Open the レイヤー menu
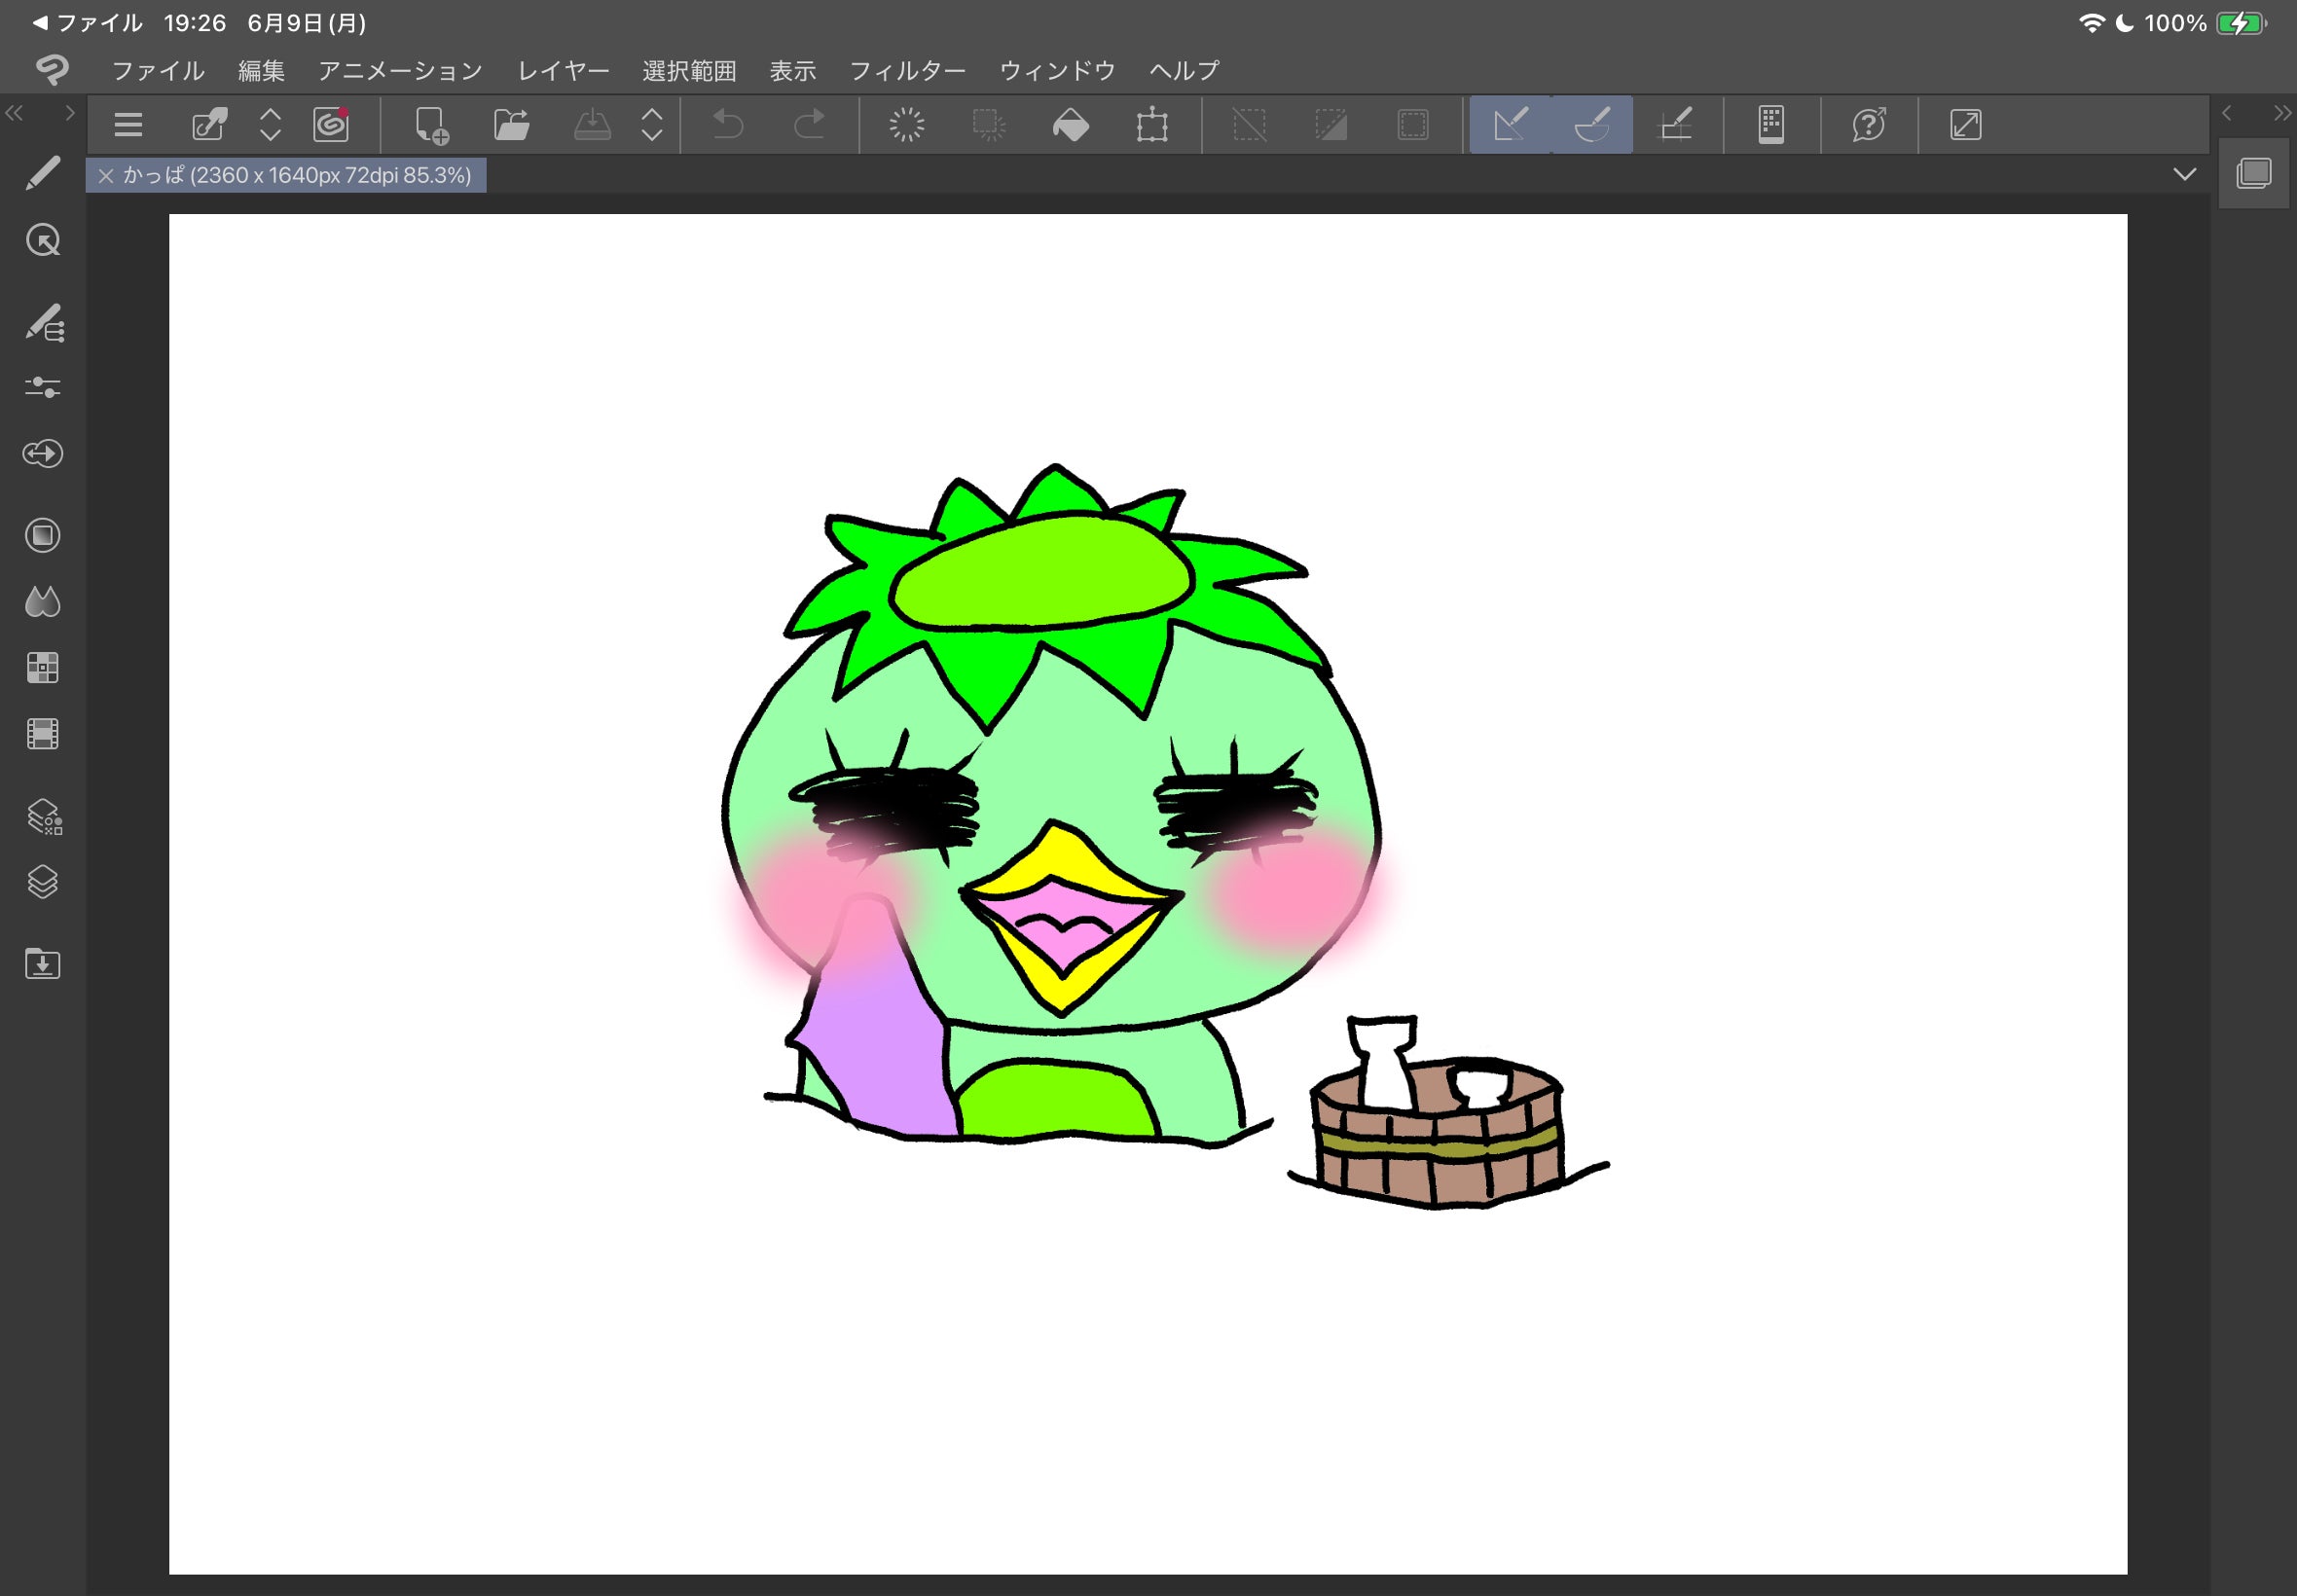Image resolution: width=2297 pixels, height=1596 pixels. point(563,71)
